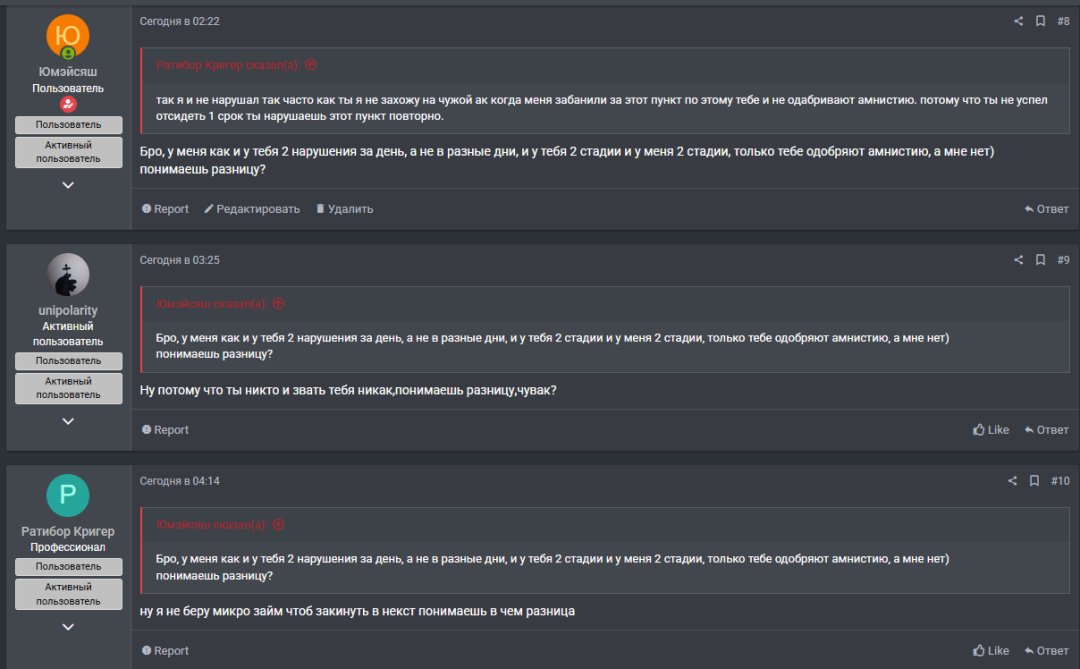Viewport: 1080px width, 669px height.
Task: Delete post #8 with Удалить
Action: pyautogui.click(x=344, y=209)
